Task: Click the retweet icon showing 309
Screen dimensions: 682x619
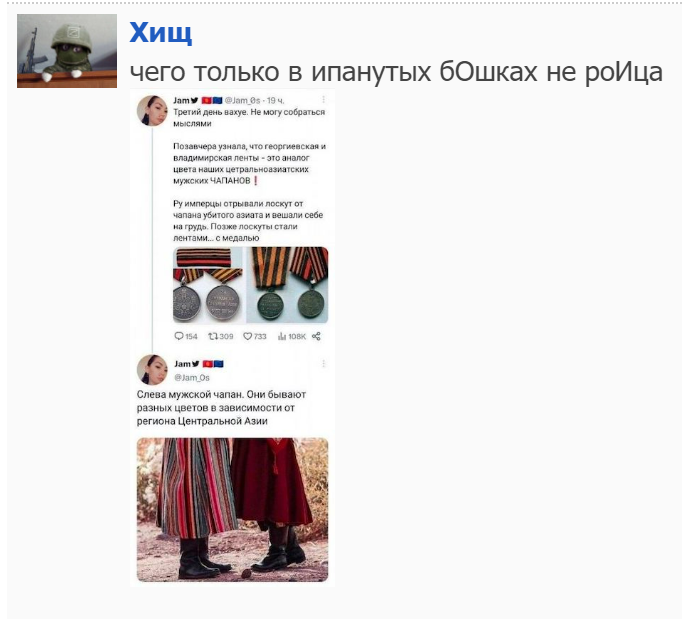Action: point(213,336)
